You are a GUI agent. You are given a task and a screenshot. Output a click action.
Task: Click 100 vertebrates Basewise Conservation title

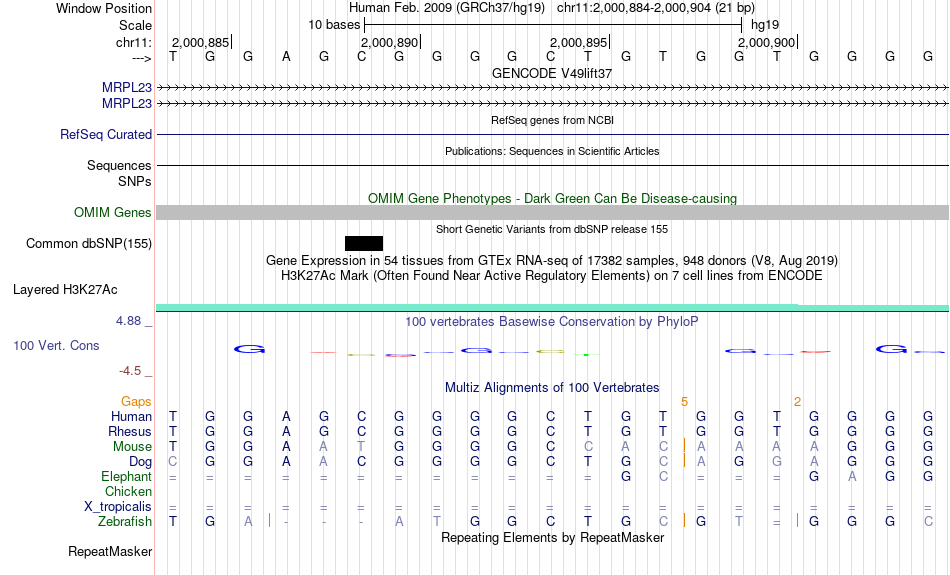pos(552,322)
